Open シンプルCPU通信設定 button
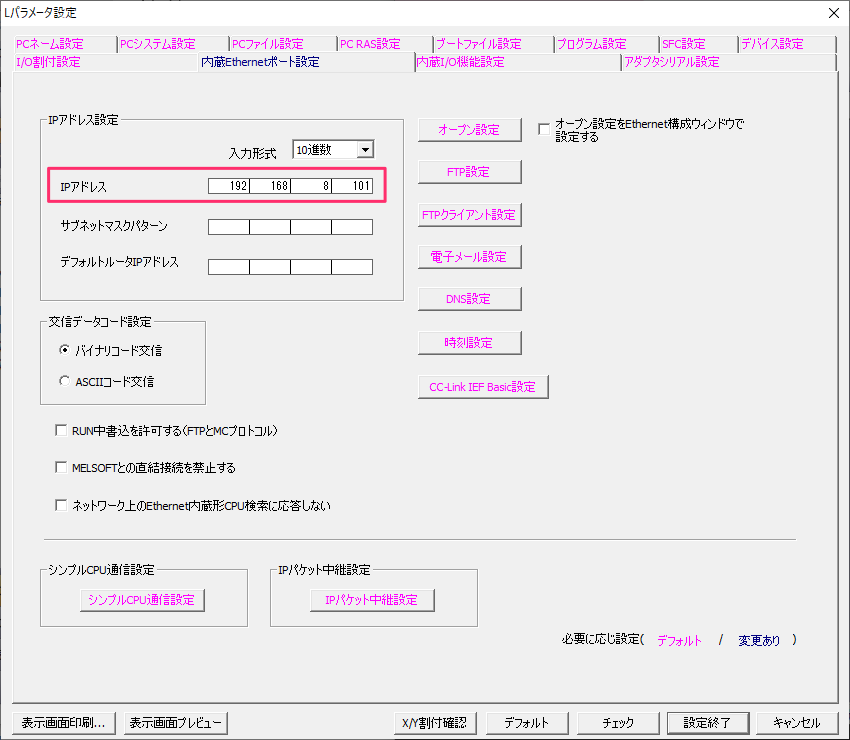The height and width of the screenshot is (740, 850). click(141, 600)
